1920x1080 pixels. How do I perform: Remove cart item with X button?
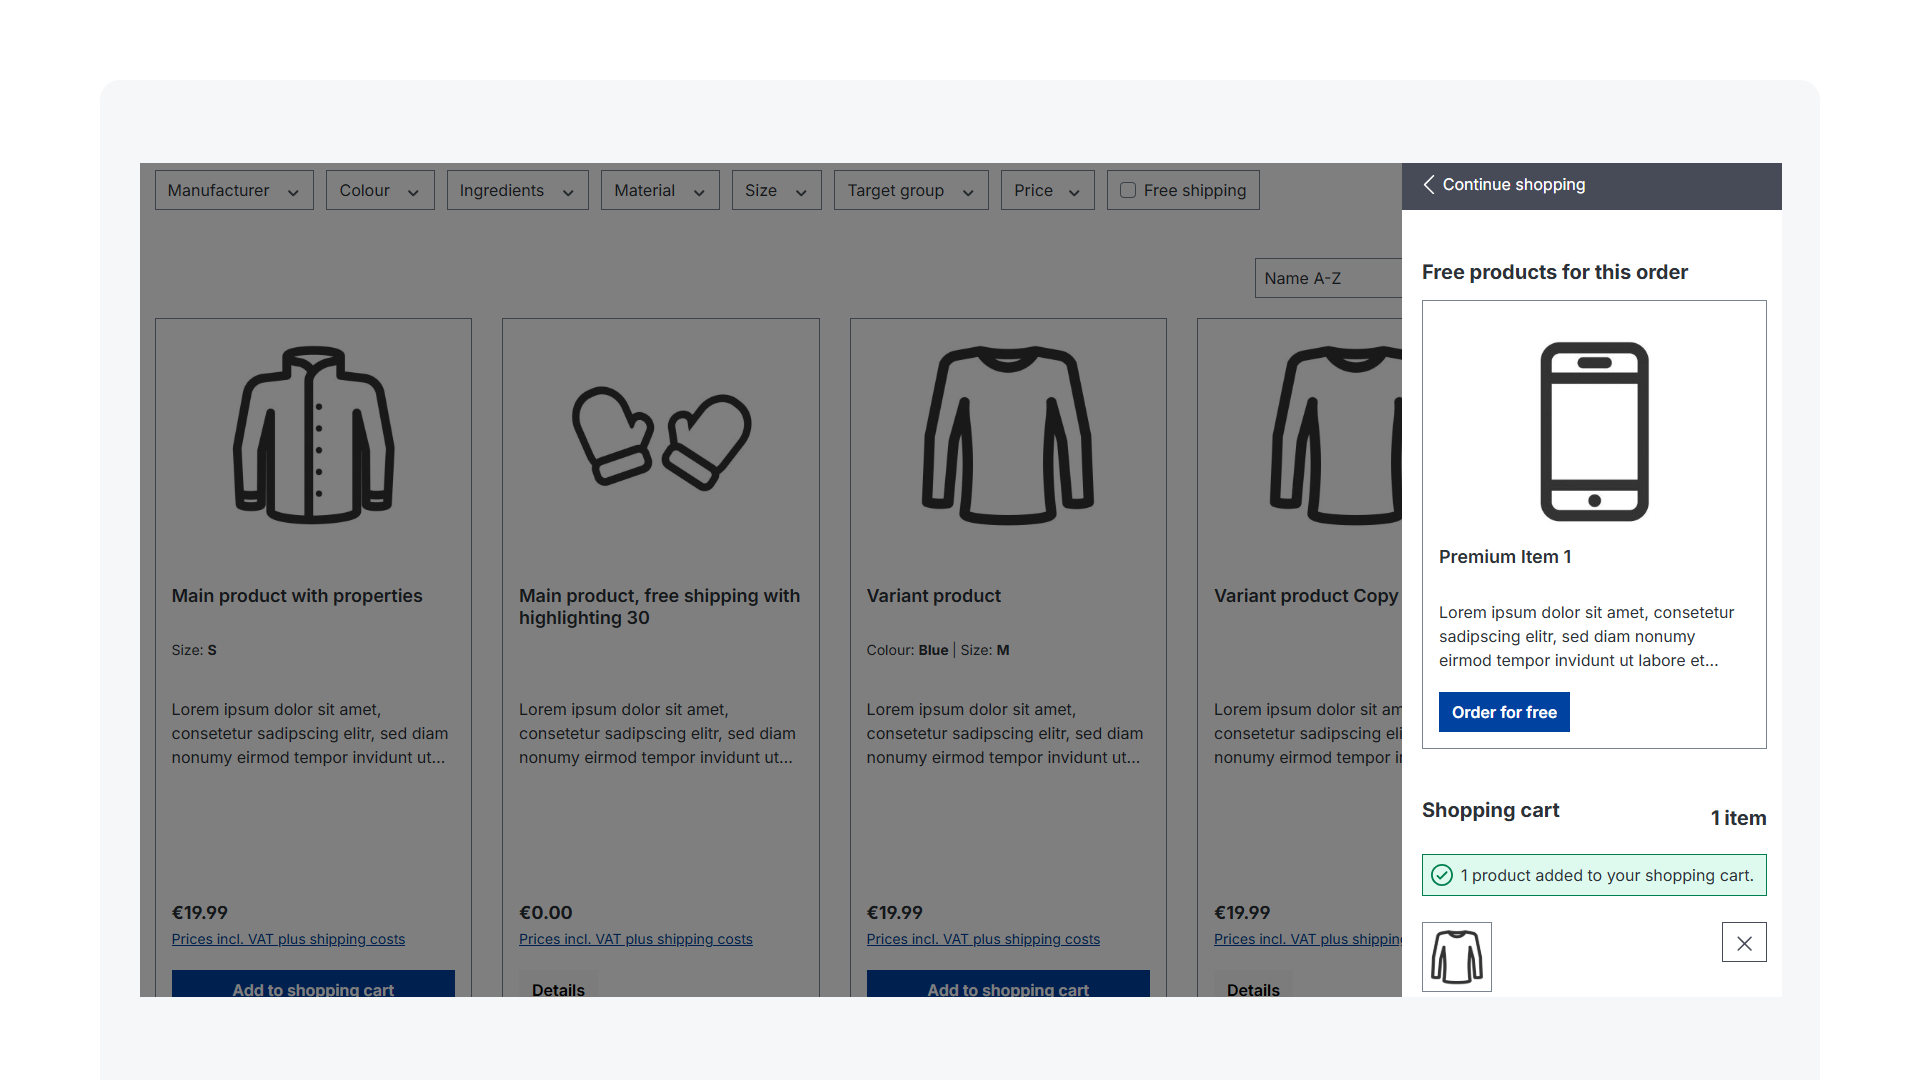(x=1744, y=943)
